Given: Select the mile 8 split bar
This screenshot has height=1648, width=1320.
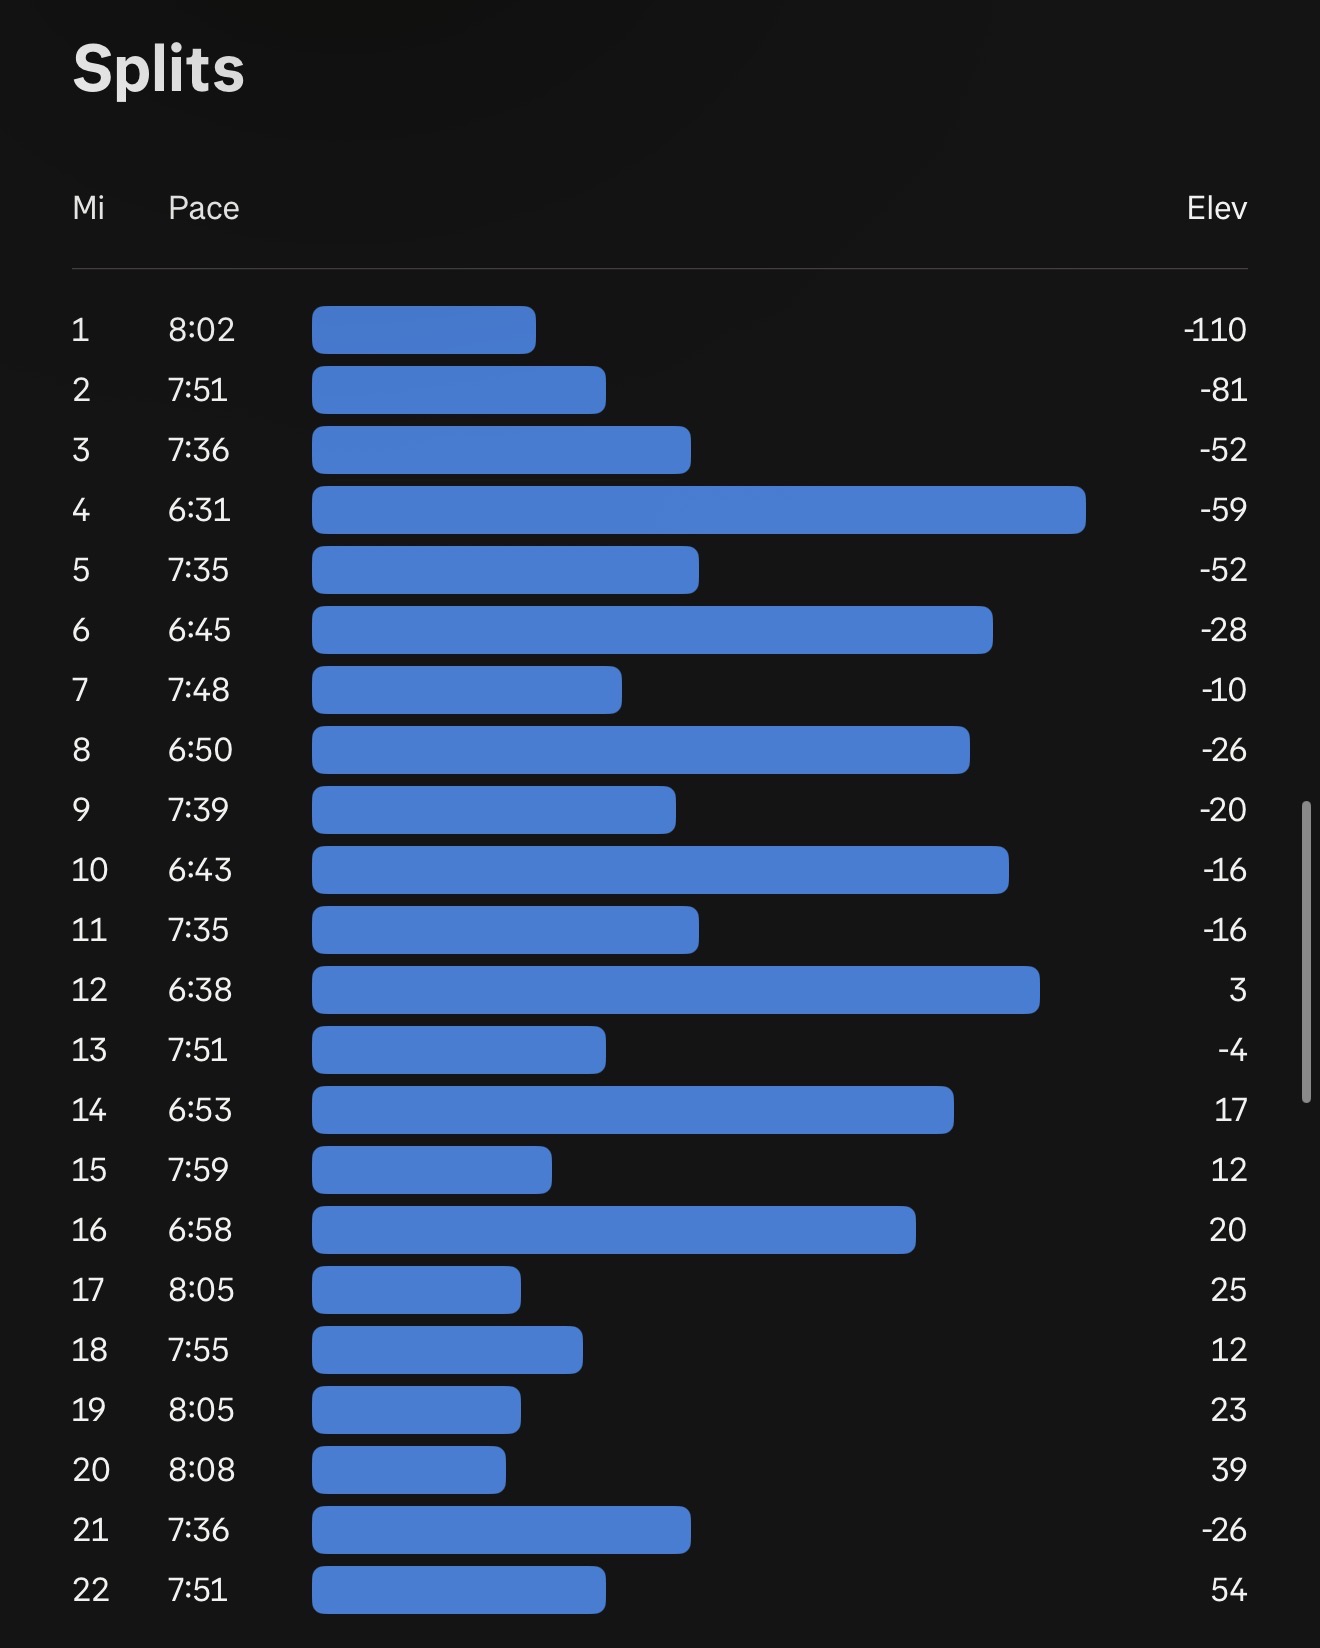Looking at the screenshot, I should [x=640, y=750].
